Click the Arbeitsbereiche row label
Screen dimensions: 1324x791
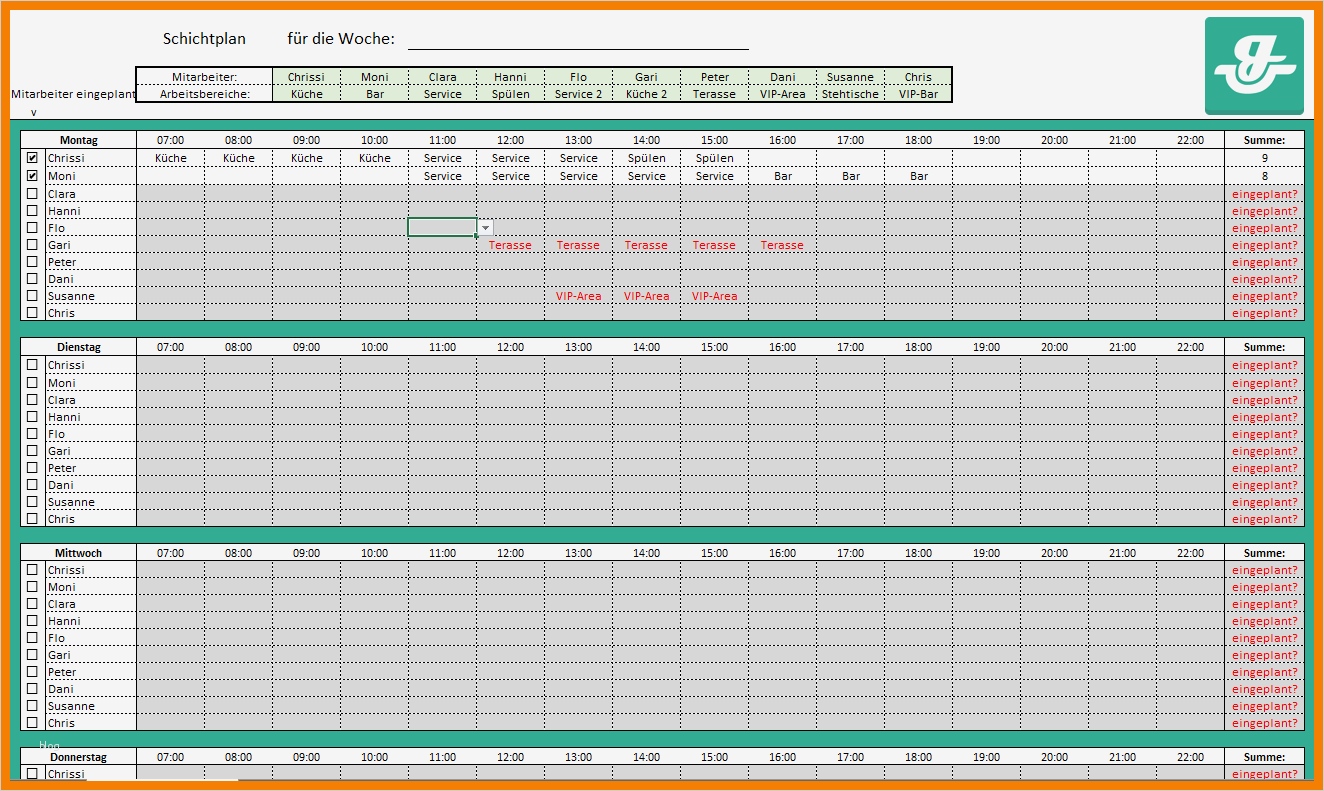tap(203, 94)
